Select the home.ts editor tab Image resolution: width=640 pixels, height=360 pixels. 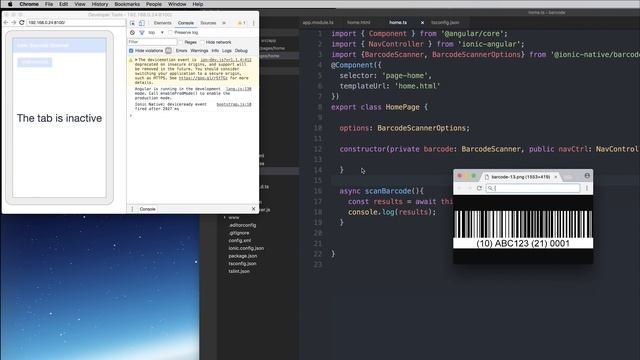(x=398, y=23)
